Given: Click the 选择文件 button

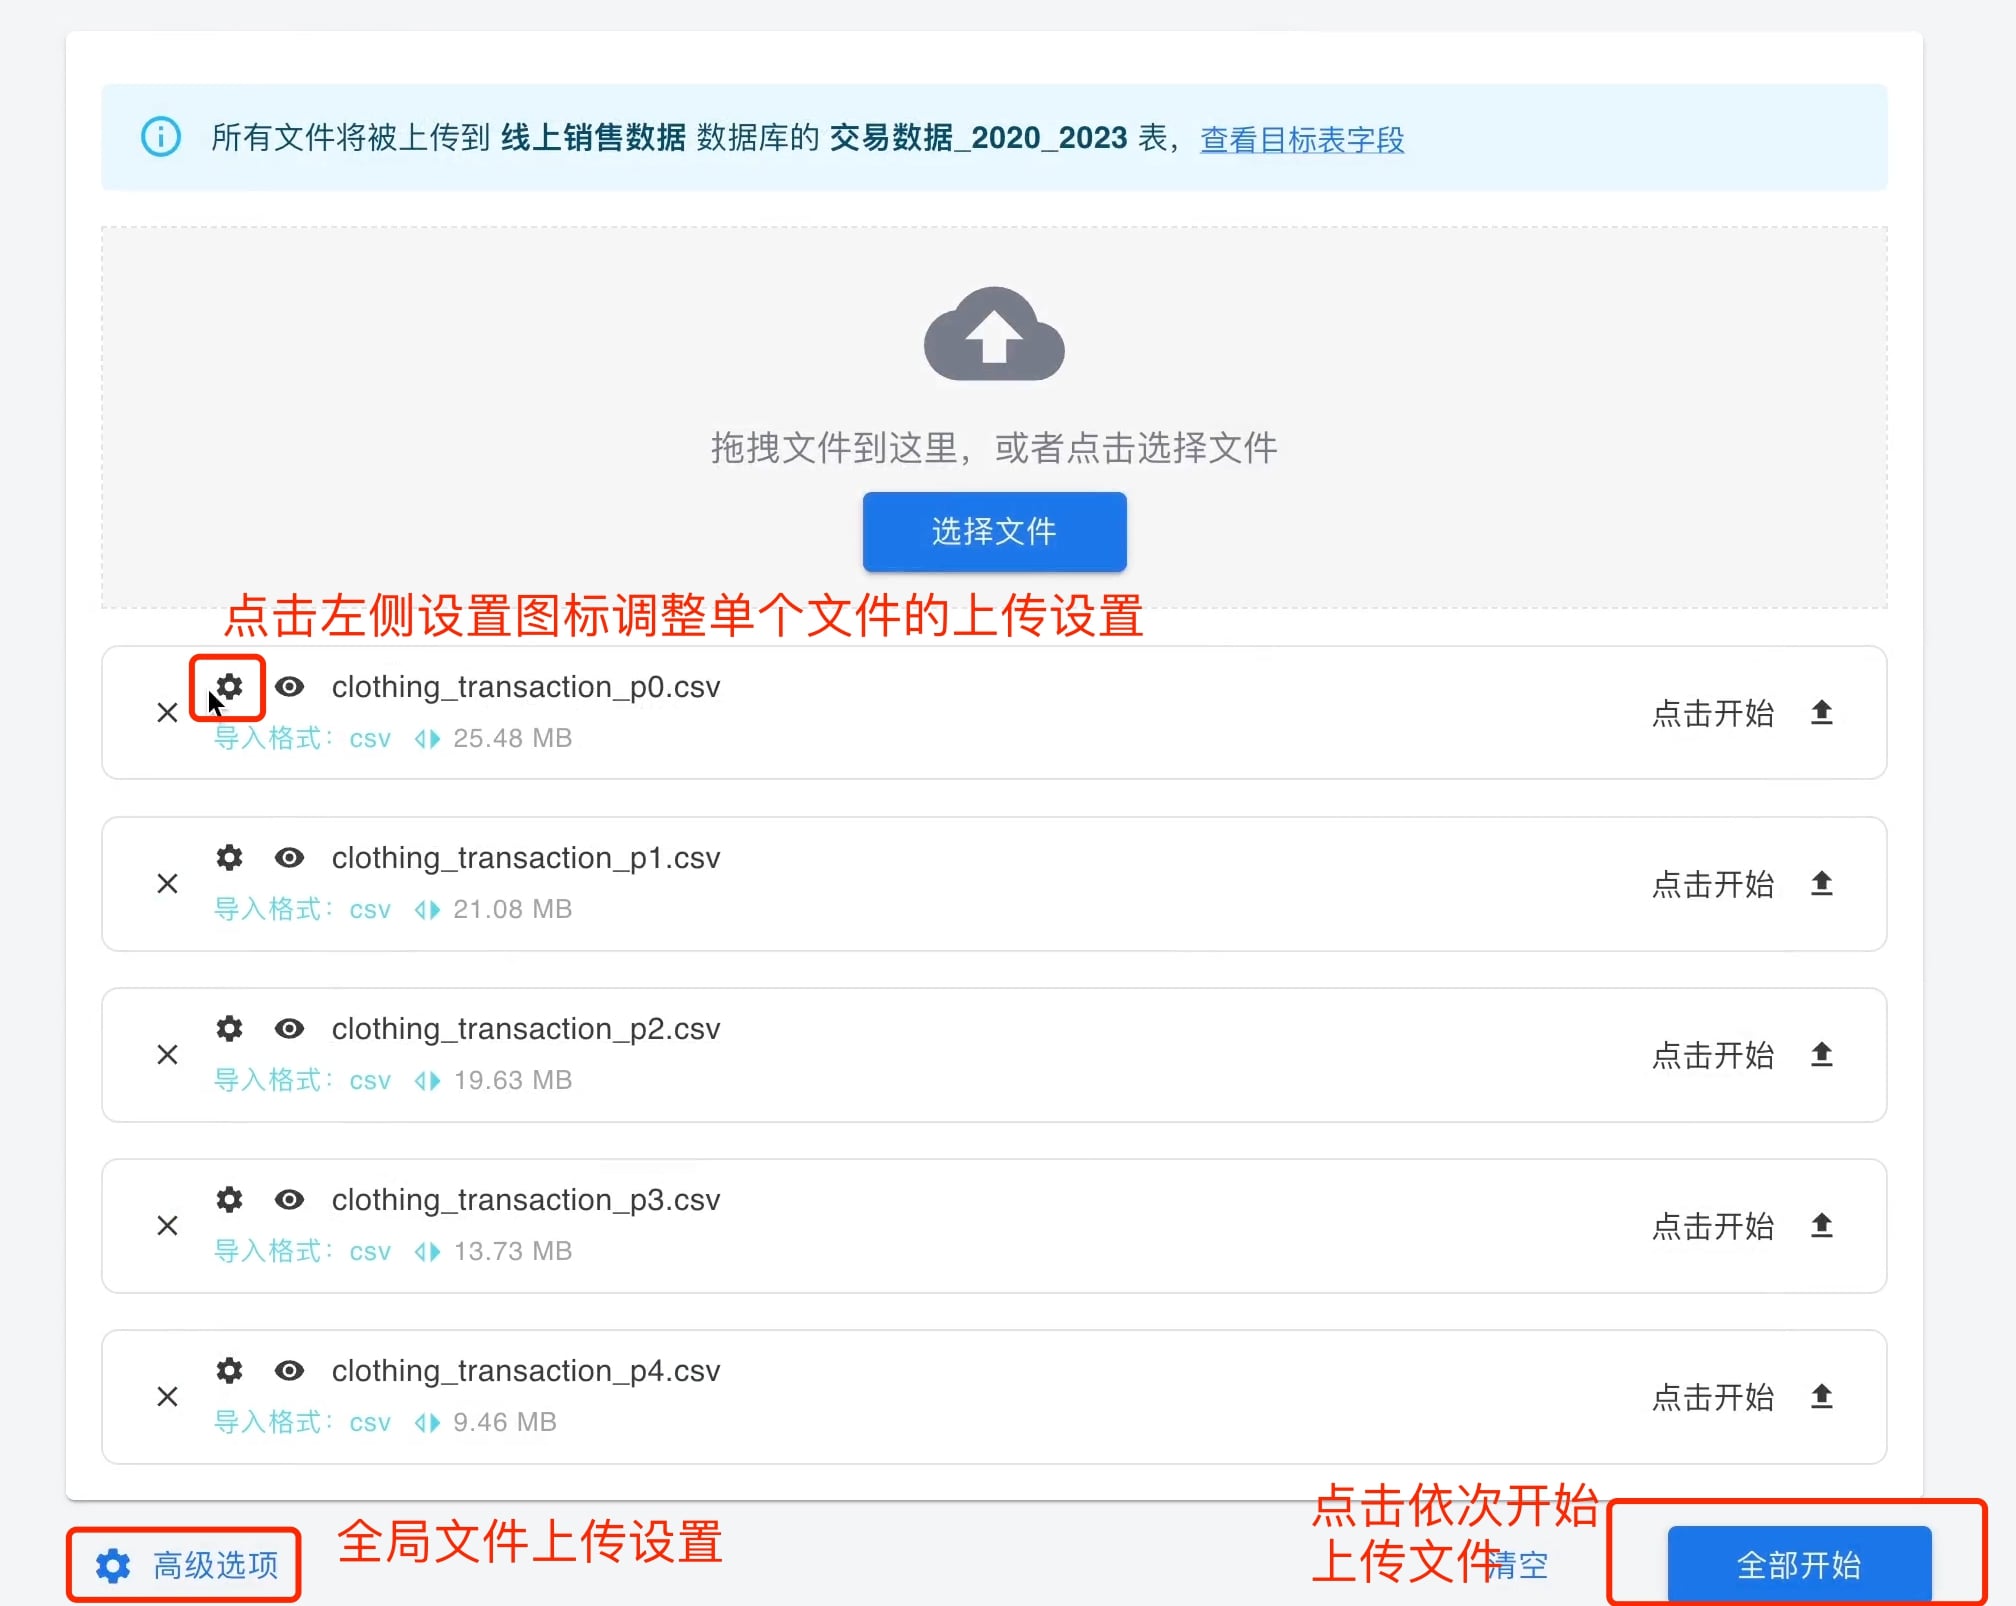Looking at the screenshot, I should (993, 532).
